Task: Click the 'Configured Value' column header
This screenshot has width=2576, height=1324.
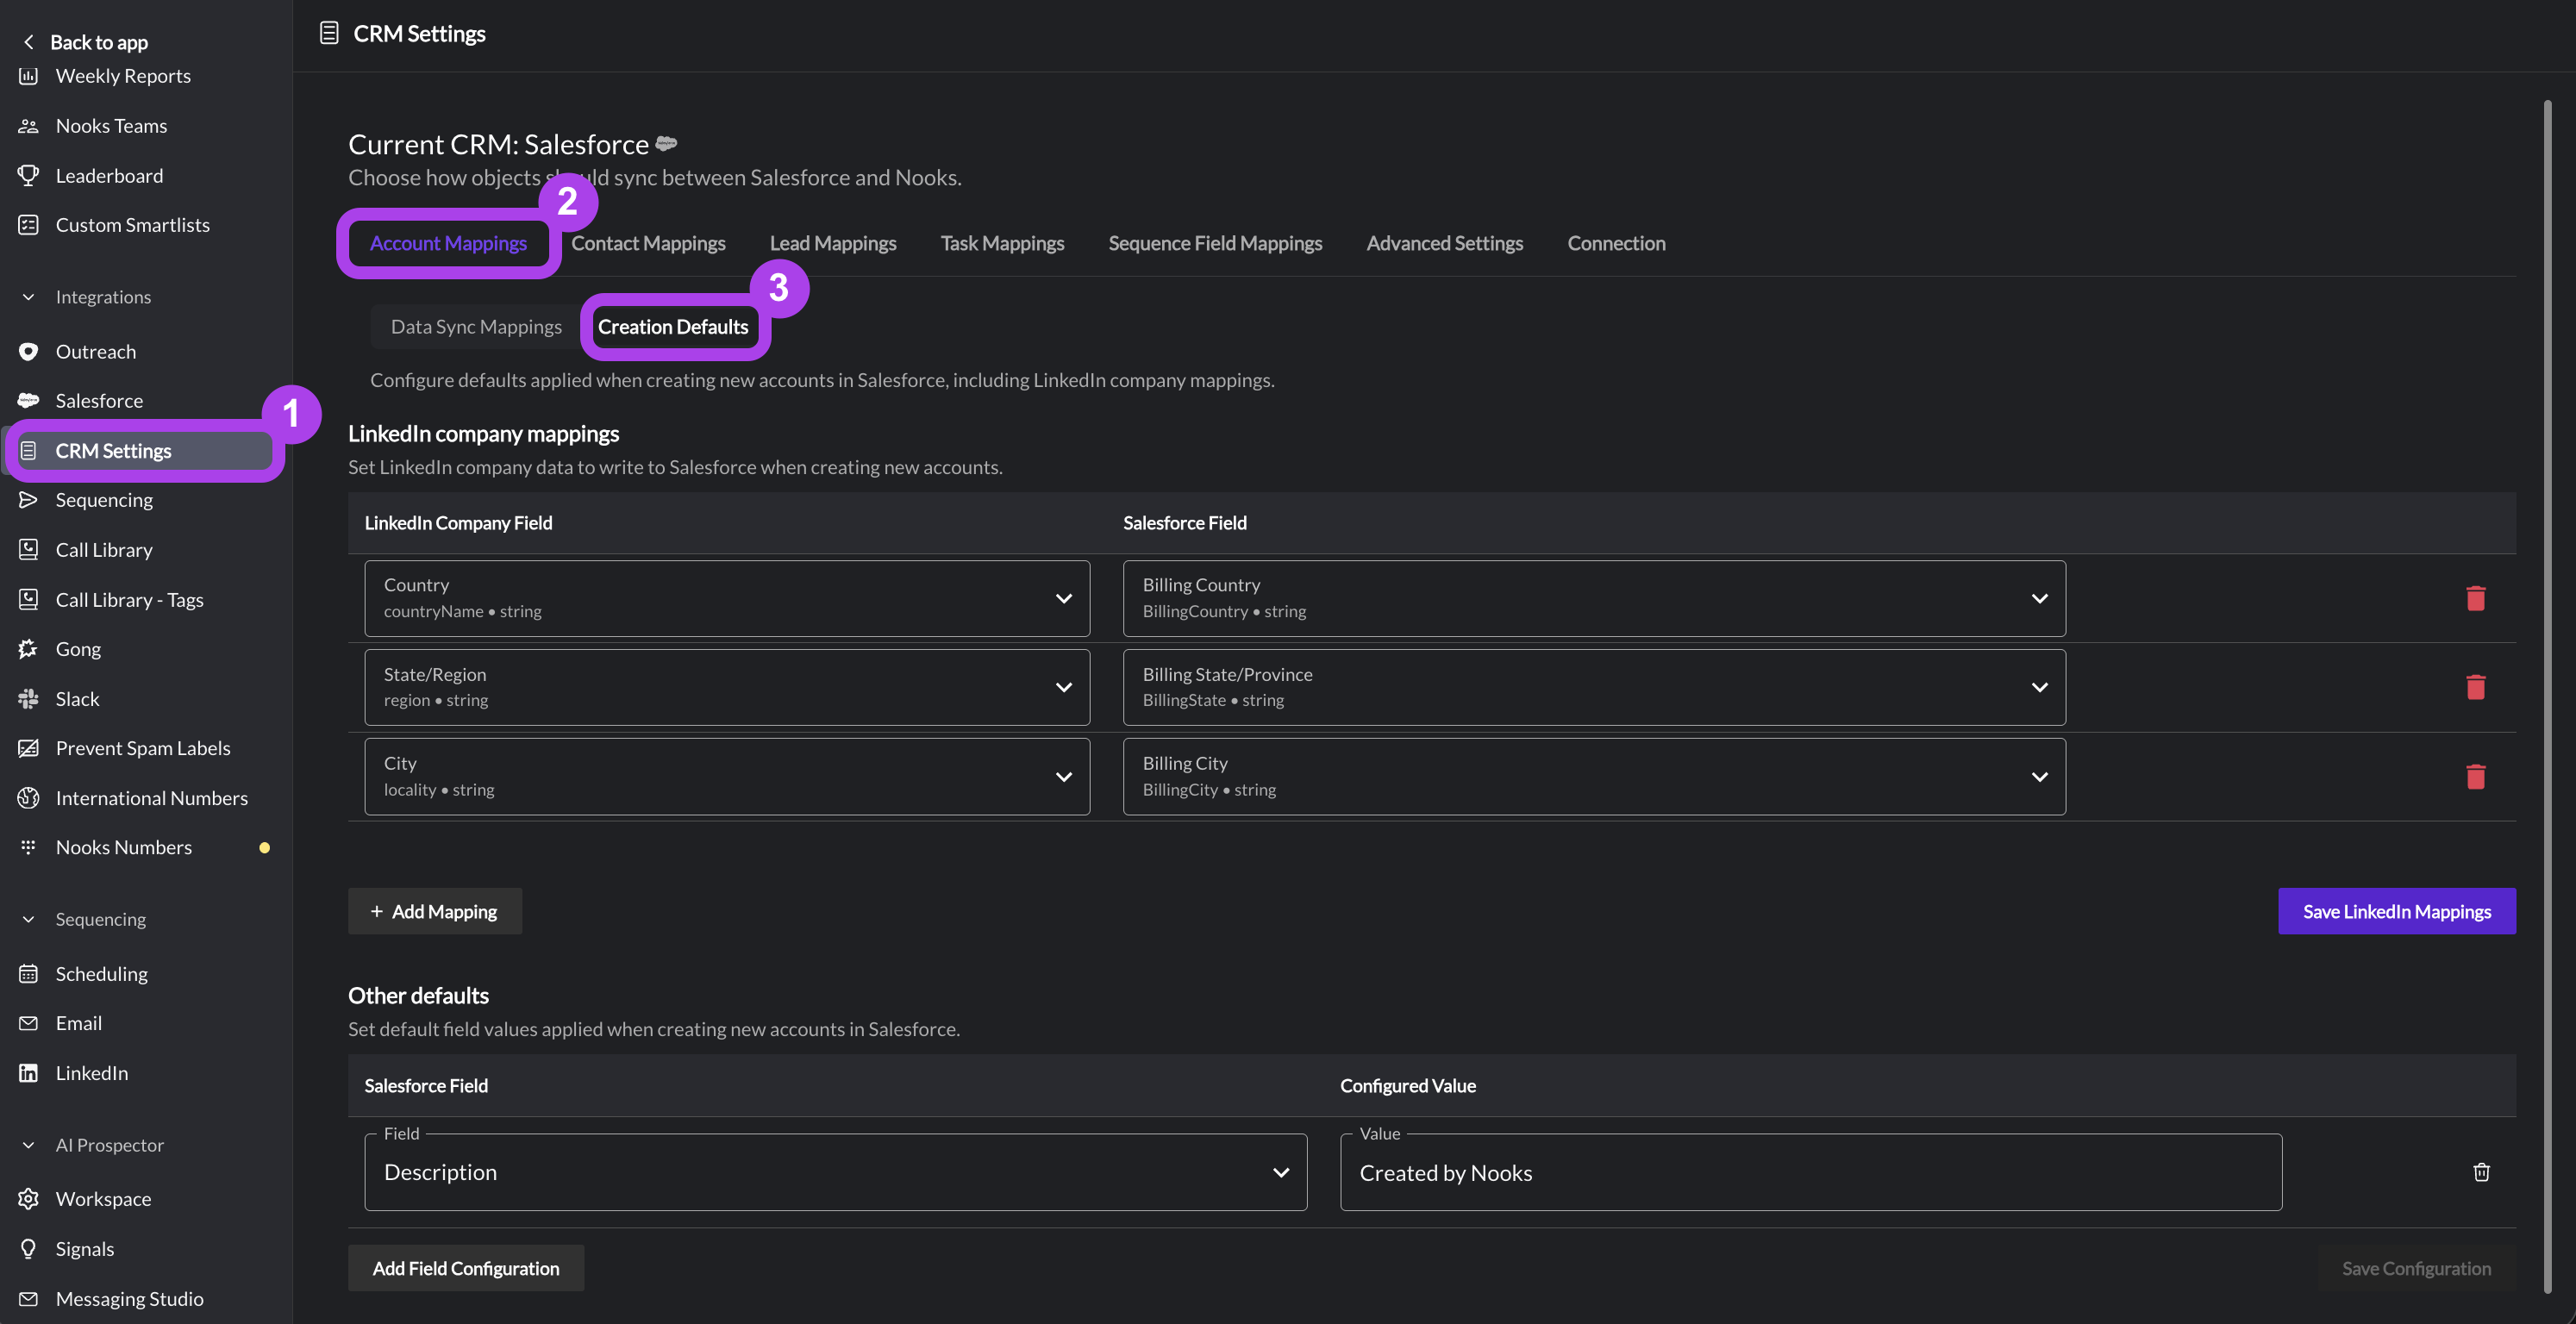Action: [1407, 1086]
